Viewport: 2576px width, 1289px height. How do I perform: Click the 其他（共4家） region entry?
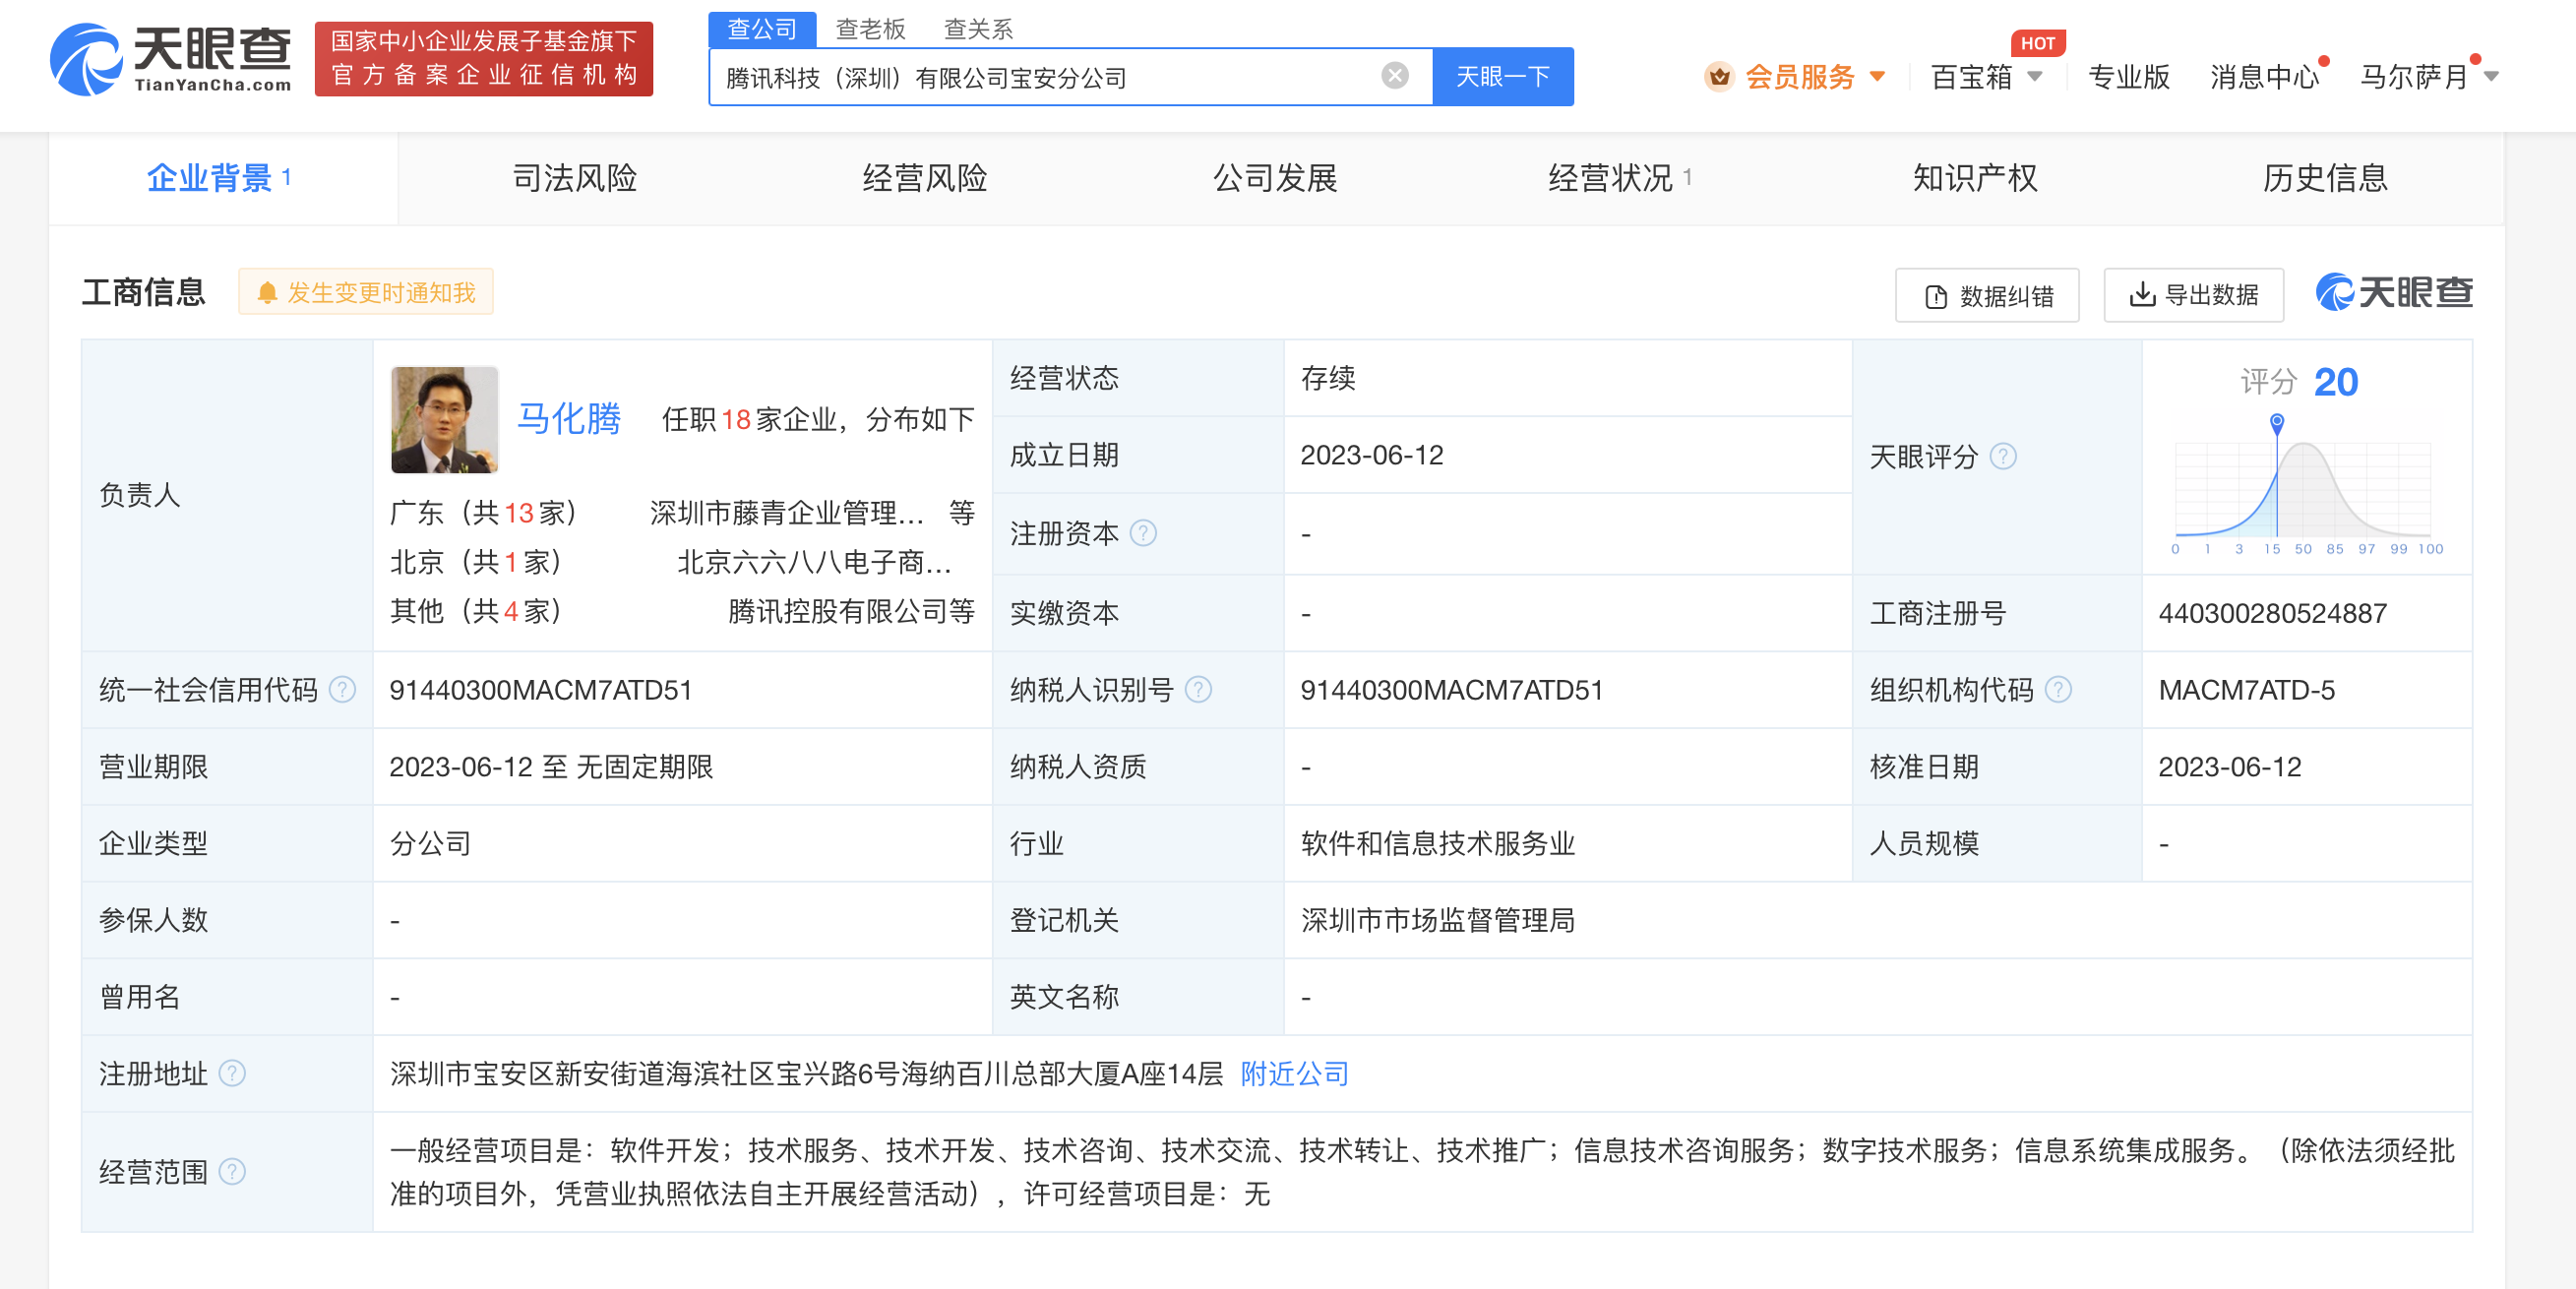477,611
